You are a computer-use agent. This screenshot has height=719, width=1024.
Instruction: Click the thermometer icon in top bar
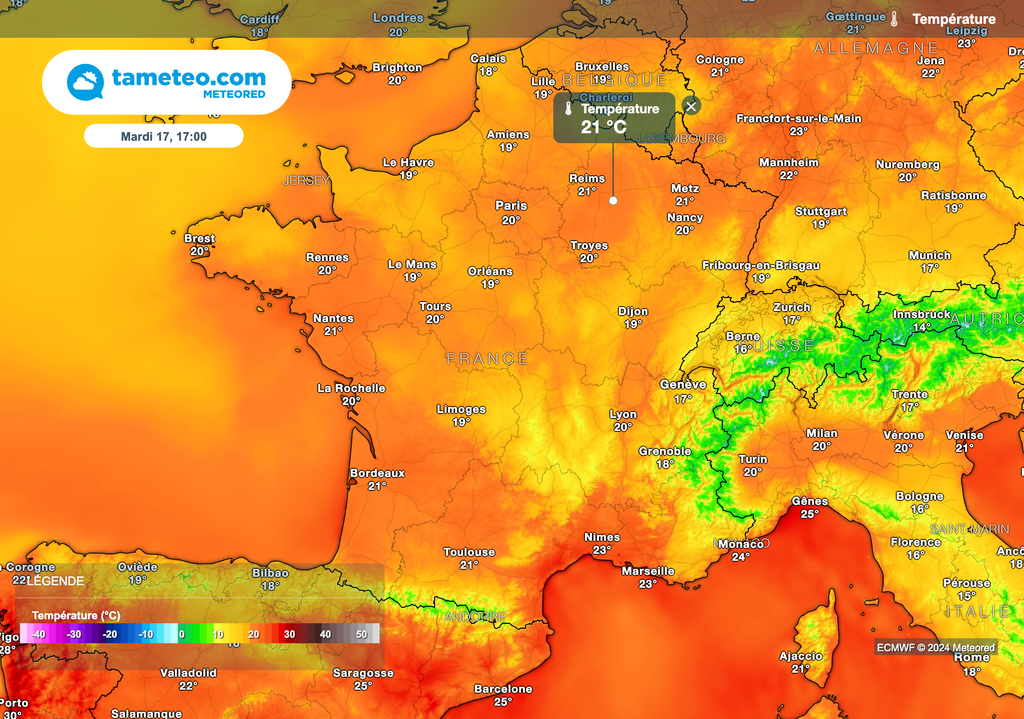894,19
